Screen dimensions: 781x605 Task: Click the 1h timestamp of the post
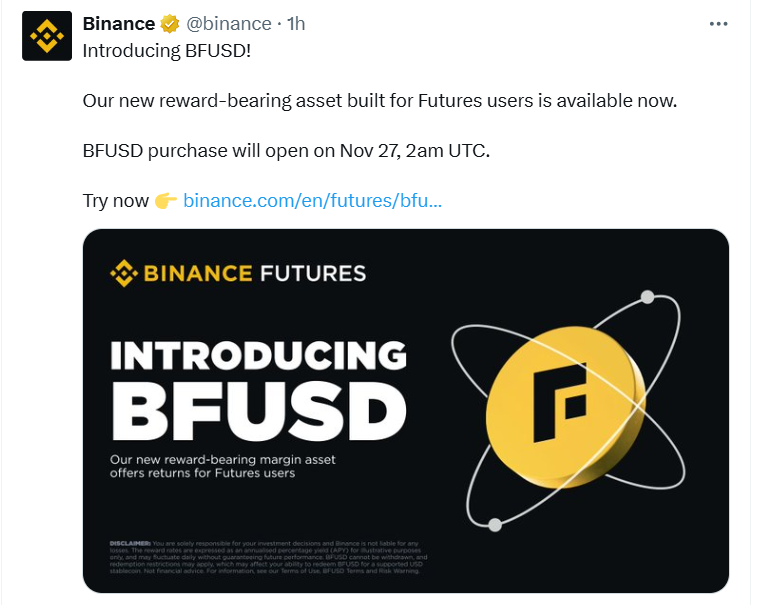pyautogui.click(x=296, y=23)
